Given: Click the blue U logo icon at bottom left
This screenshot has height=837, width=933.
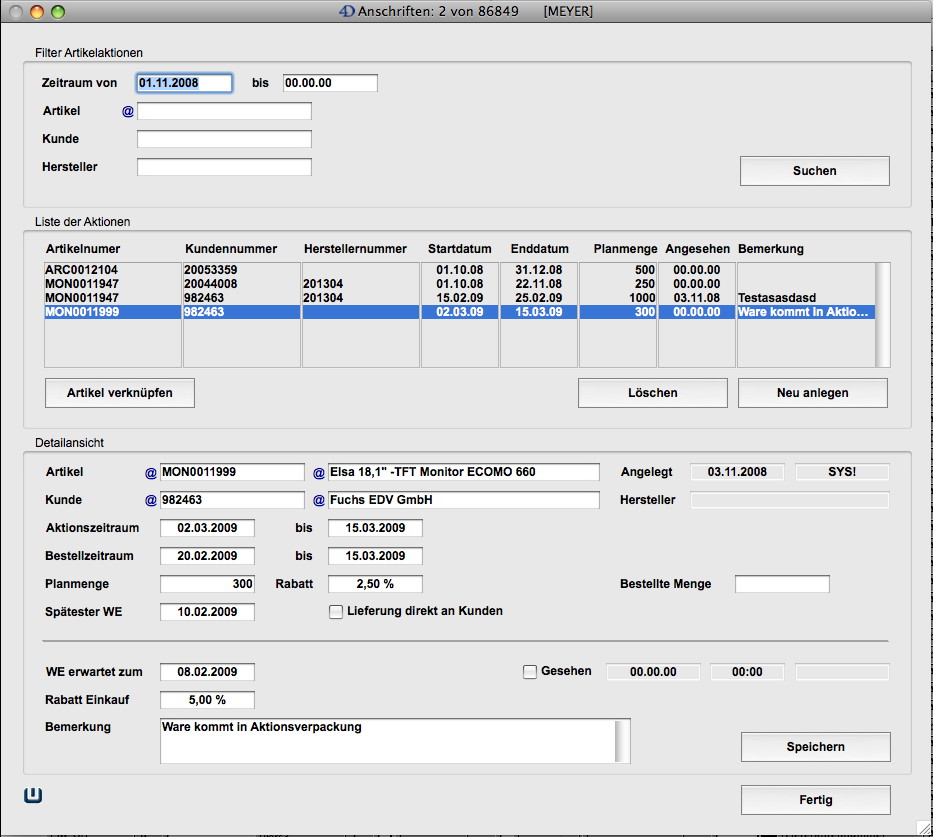Looking at the screenshot, I should pyautogui.click(x=34, y=796).
